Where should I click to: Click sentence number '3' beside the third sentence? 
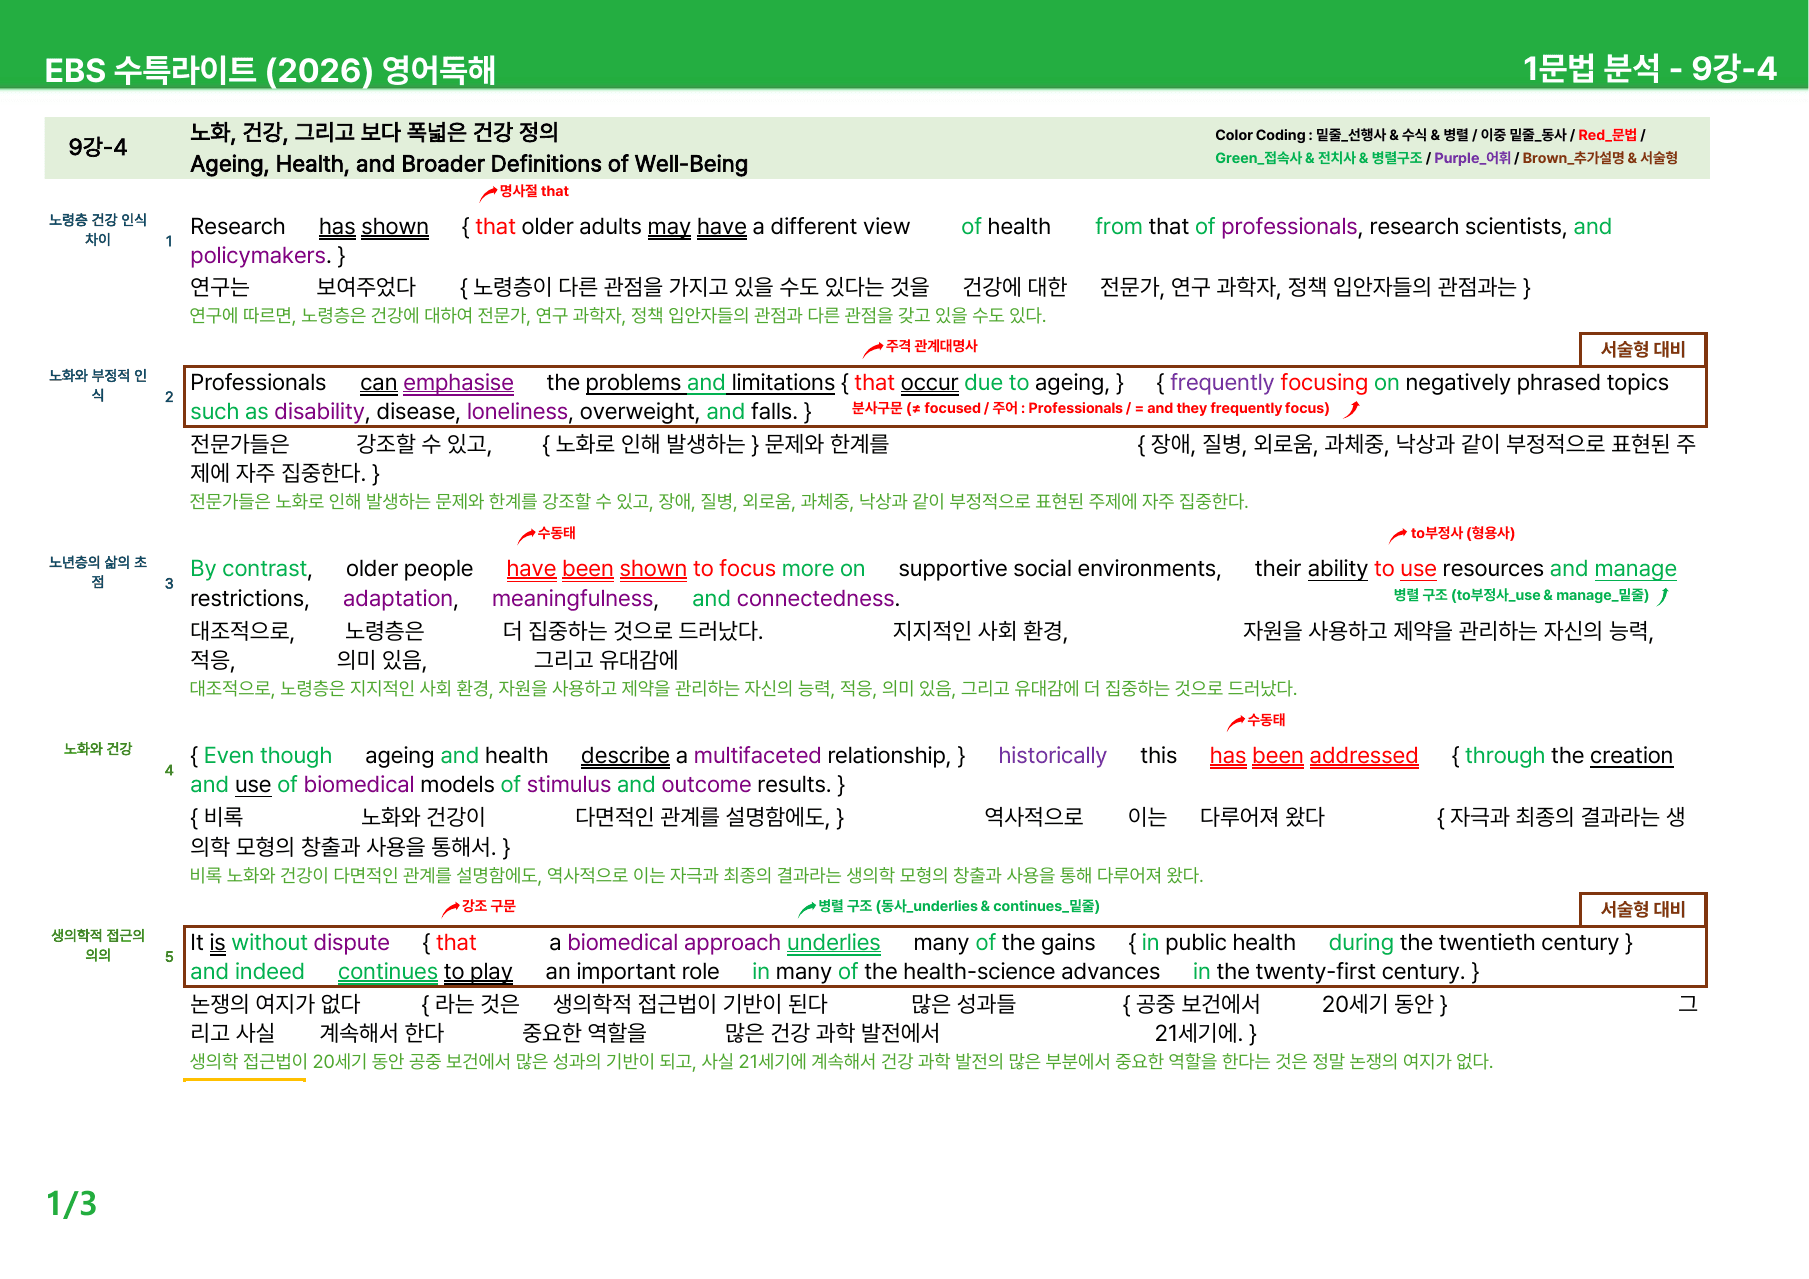[x=169, y=584]
